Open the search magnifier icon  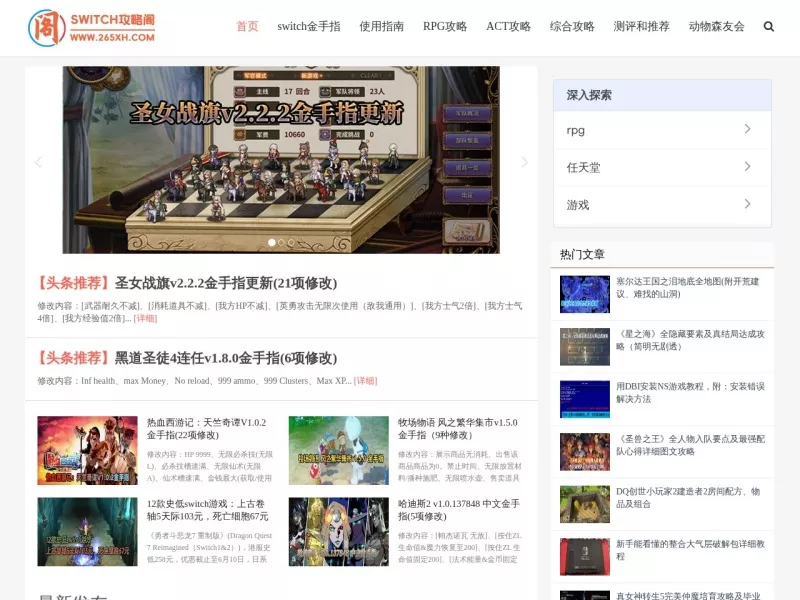[x=768, y=27]
